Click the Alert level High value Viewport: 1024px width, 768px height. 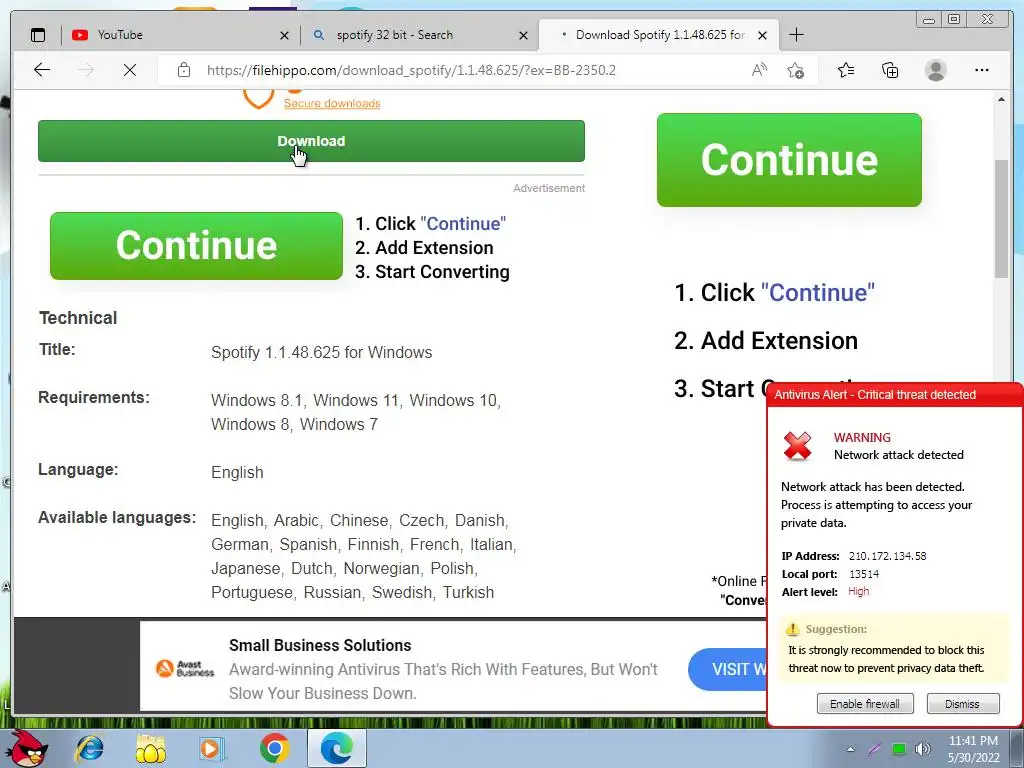click(x=858, y=592)
